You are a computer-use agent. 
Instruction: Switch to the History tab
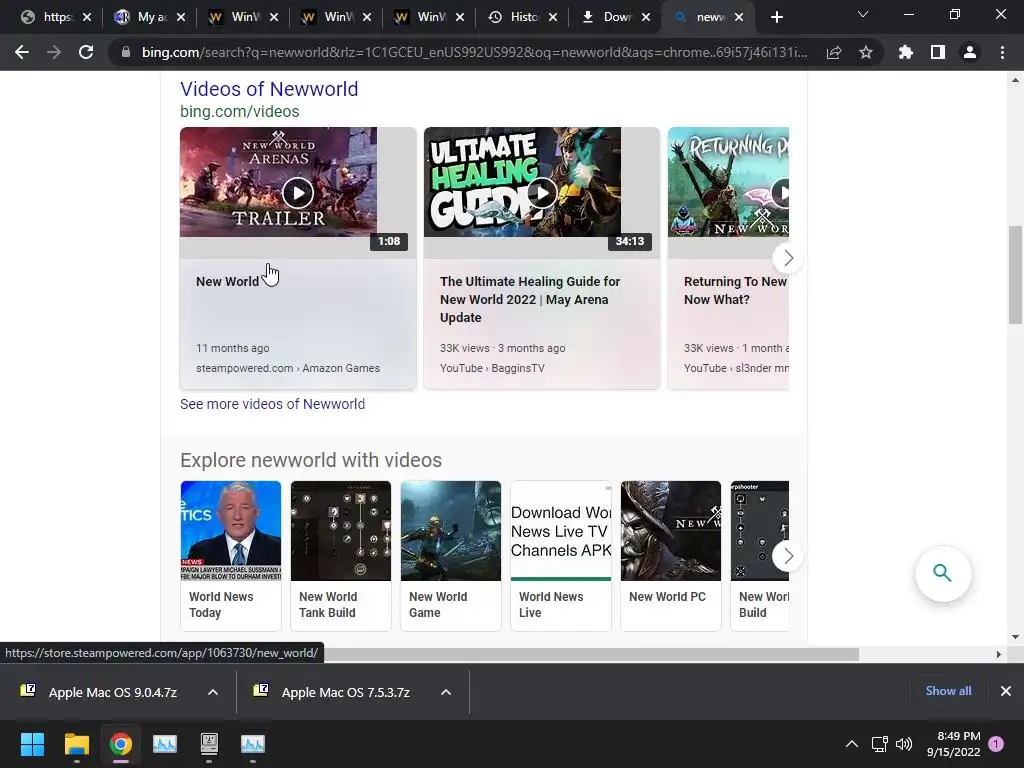point(522,17)
